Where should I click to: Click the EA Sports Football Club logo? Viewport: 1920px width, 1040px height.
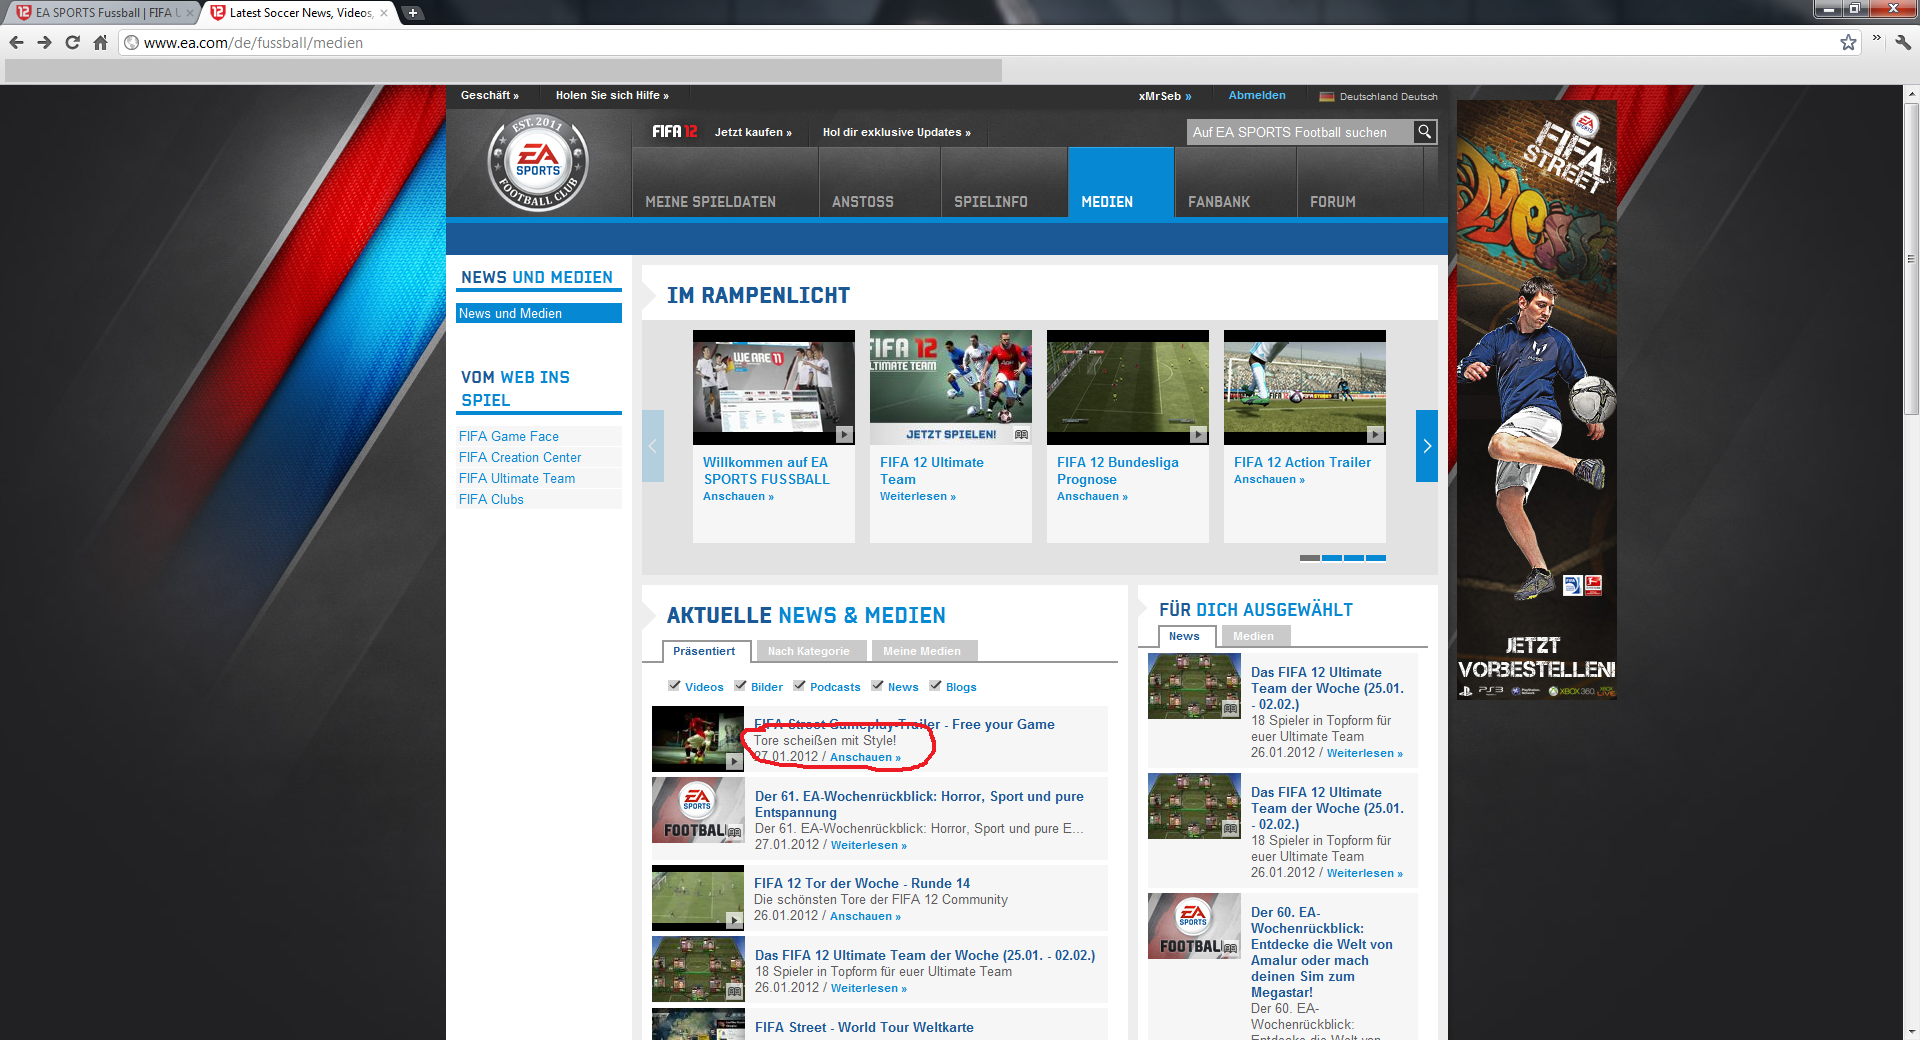tap(538, 163)
